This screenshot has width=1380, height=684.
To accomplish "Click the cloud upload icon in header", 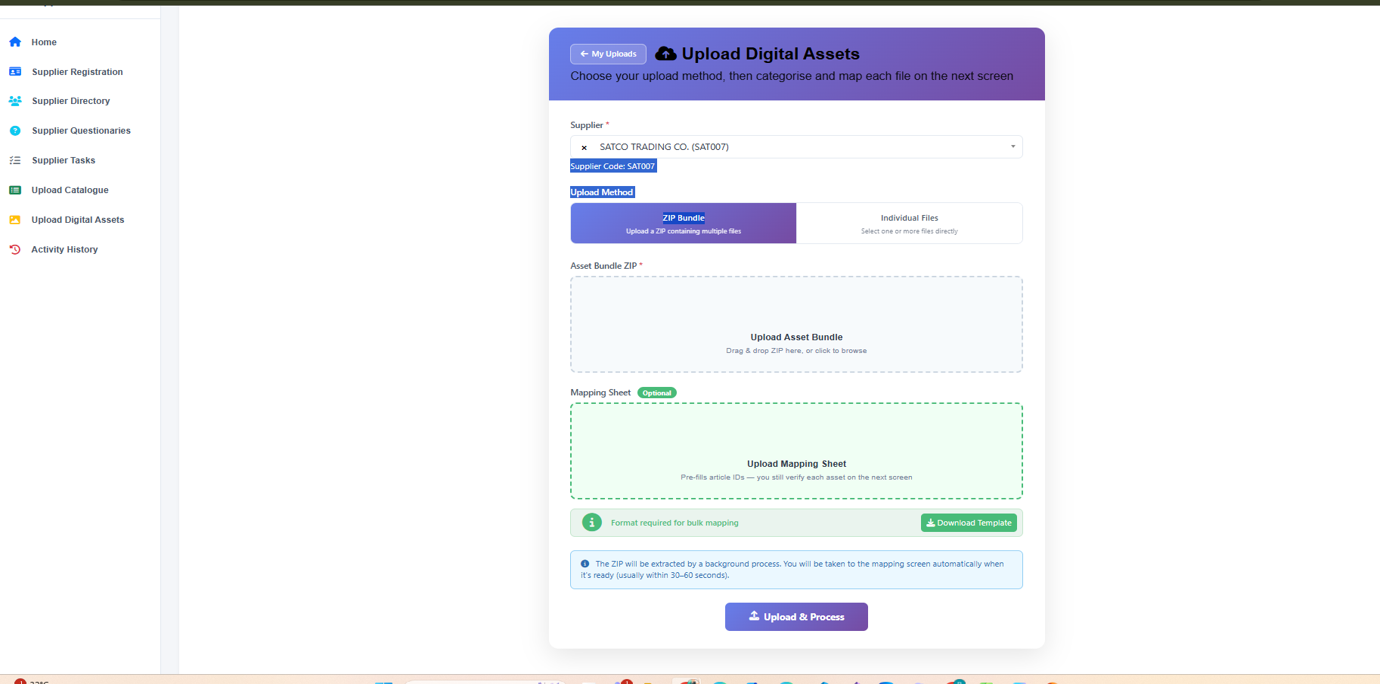I will pyautogui.click(x=666, y=54).
